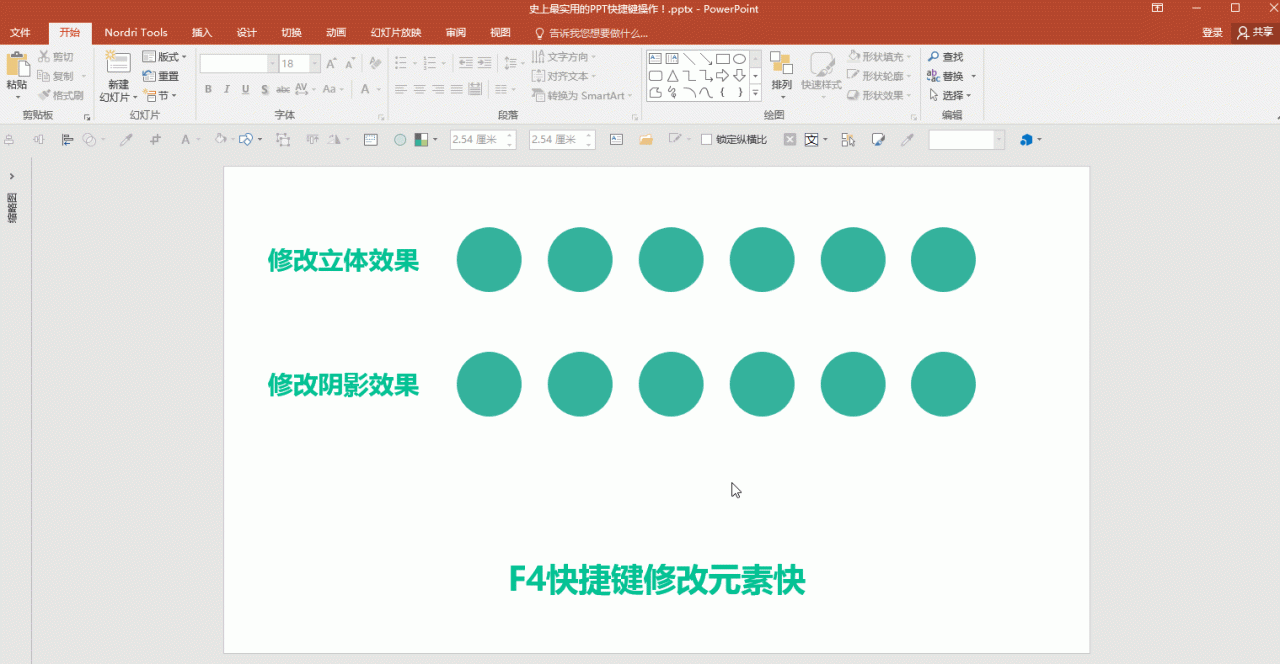Click the Sign in (登录) button
The height and width of the screenshot is (664, 1280).
coord(1212,33)
